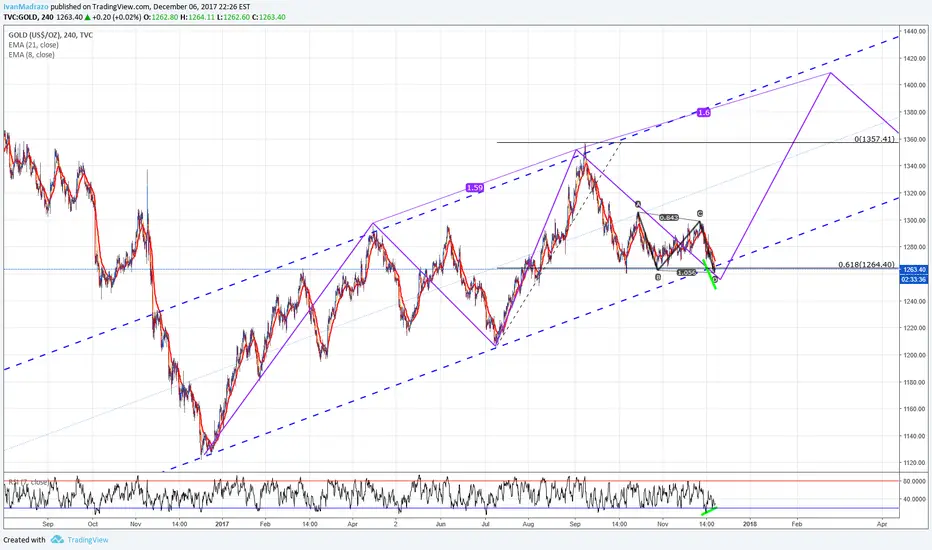Click the 1380.00 price axis value
932x550 pixels.
(915, 112)
